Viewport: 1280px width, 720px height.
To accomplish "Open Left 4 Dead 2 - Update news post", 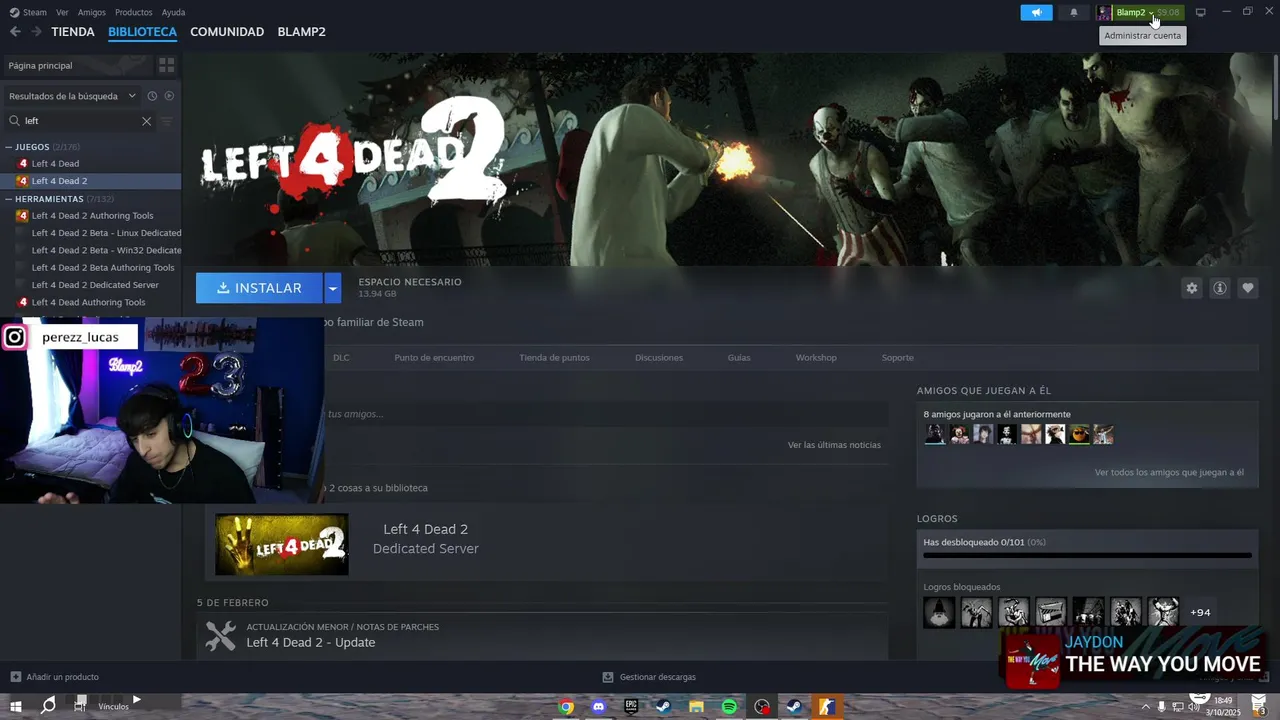I will (x=311, y=642).
